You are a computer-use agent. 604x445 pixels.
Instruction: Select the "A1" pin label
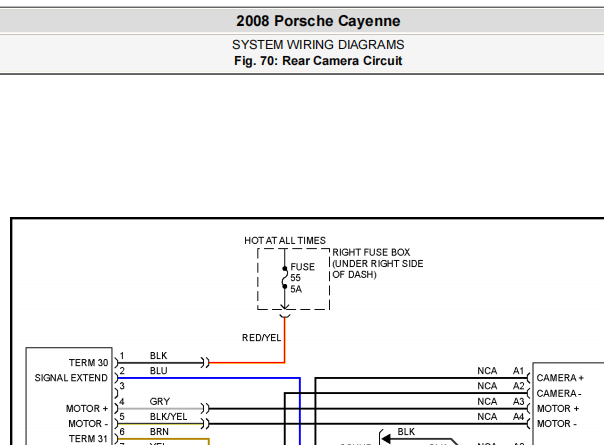pyautogui.click(x=518, y=371)
